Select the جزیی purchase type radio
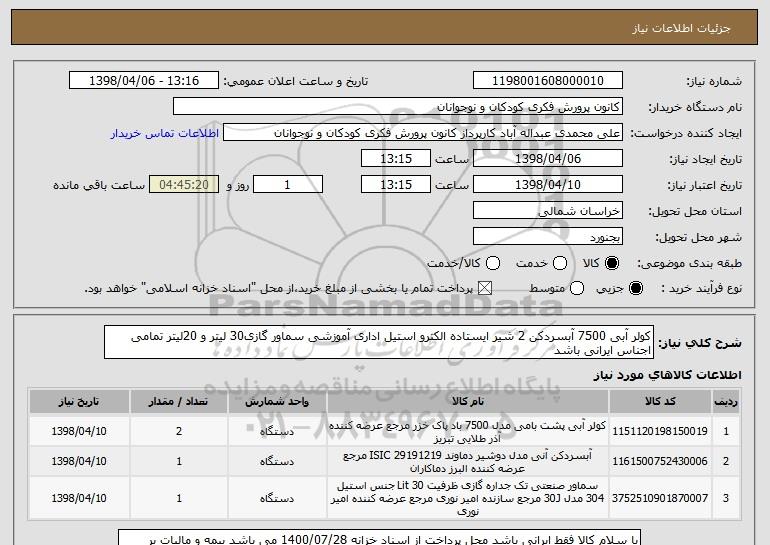 (636, 289)
